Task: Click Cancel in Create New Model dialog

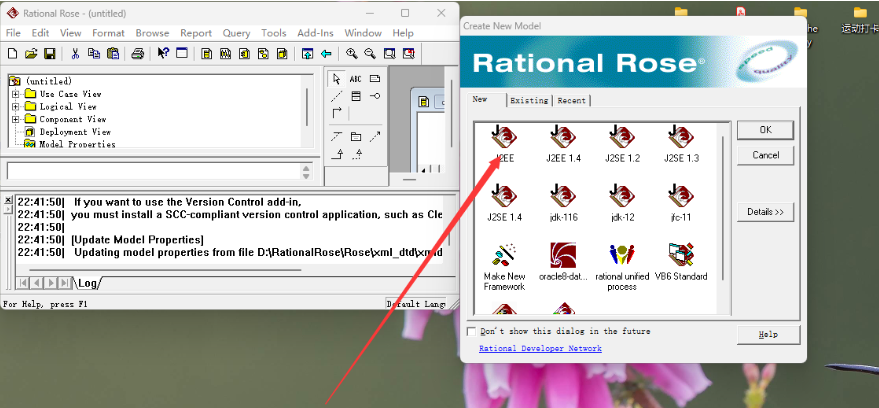Action: point(765,155)
